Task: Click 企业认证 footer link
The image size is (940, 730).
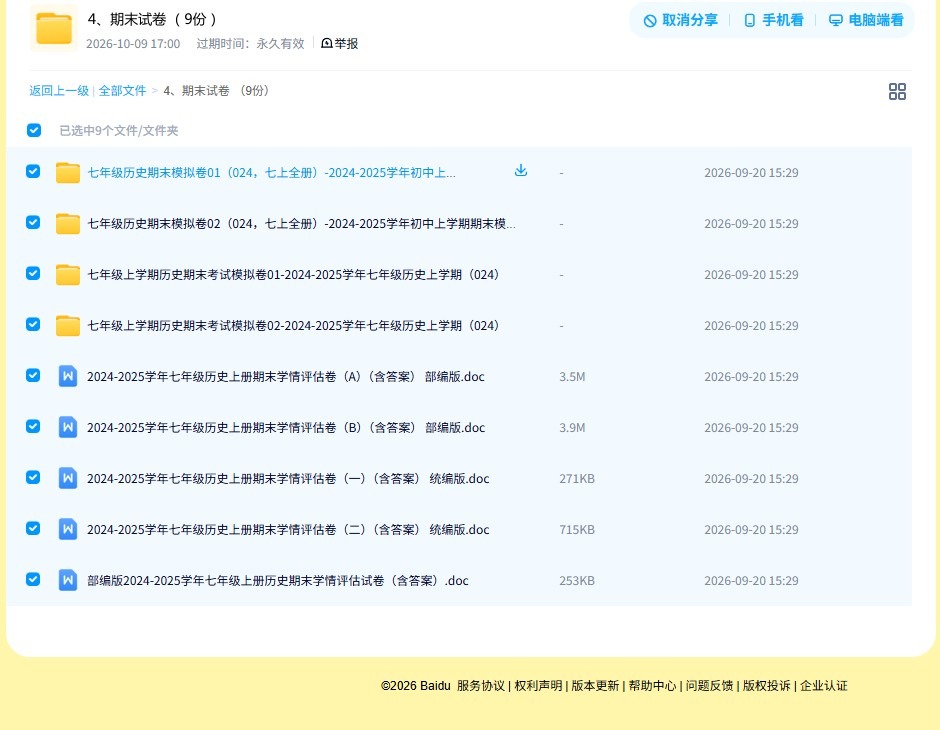Action: click(x=824, y=686)
